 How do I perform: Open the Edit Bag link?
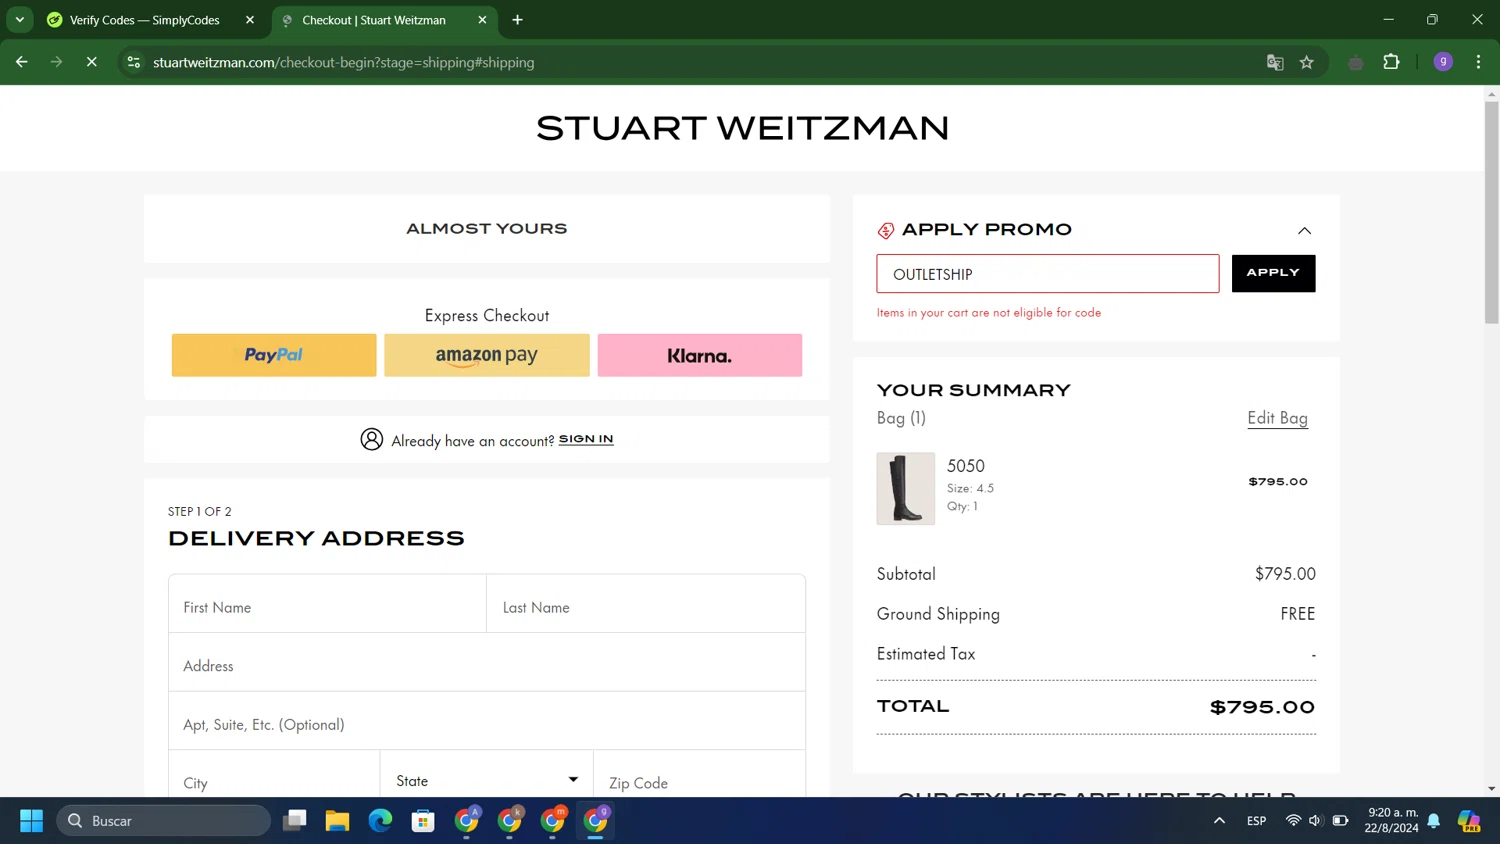(1277, 418)
